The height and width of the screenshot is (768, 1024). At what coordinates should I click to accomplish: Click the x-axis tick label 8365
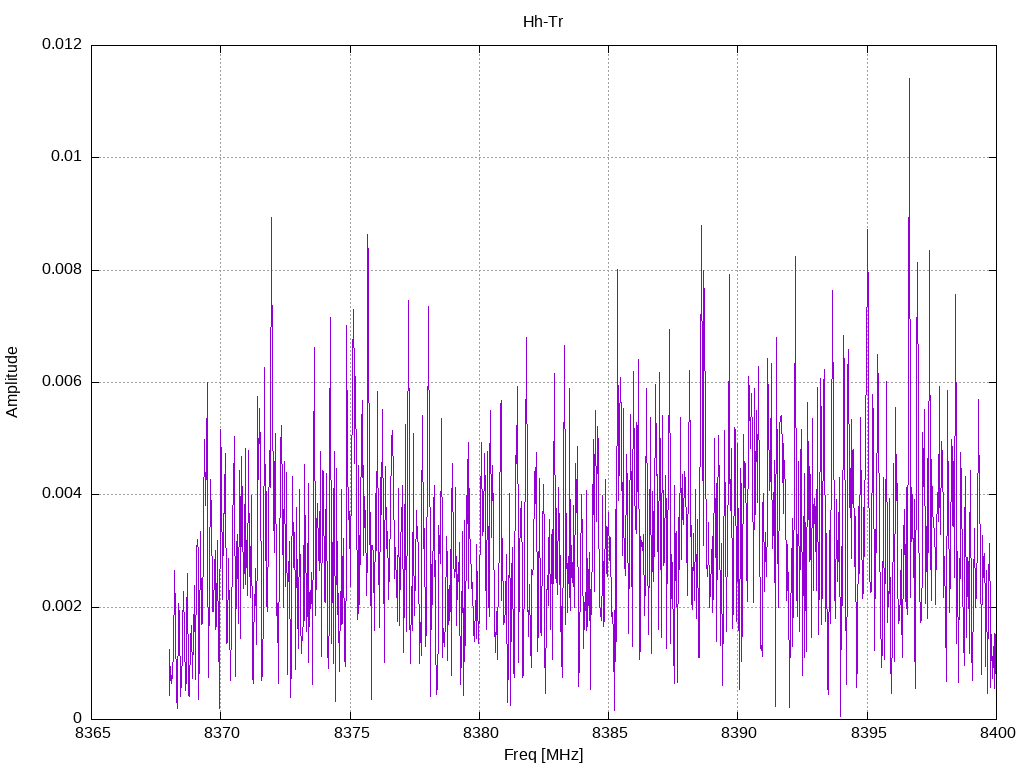[x=92, y=733]
